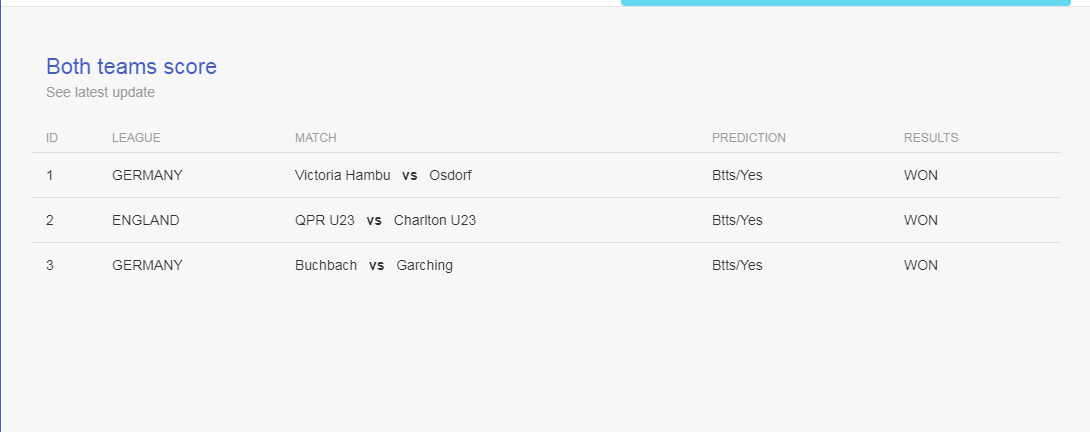Select Btts/Yes prediction for QPR U23 match
This screenshot has height=432, width=1090.
coord(737,221)
